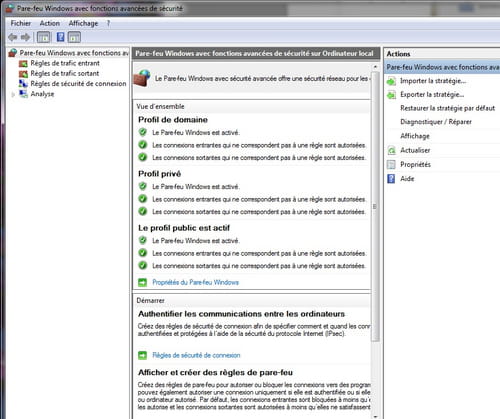Click Aide in Actions pane
Screen dimensions: 500x419
tap(407, 179)
